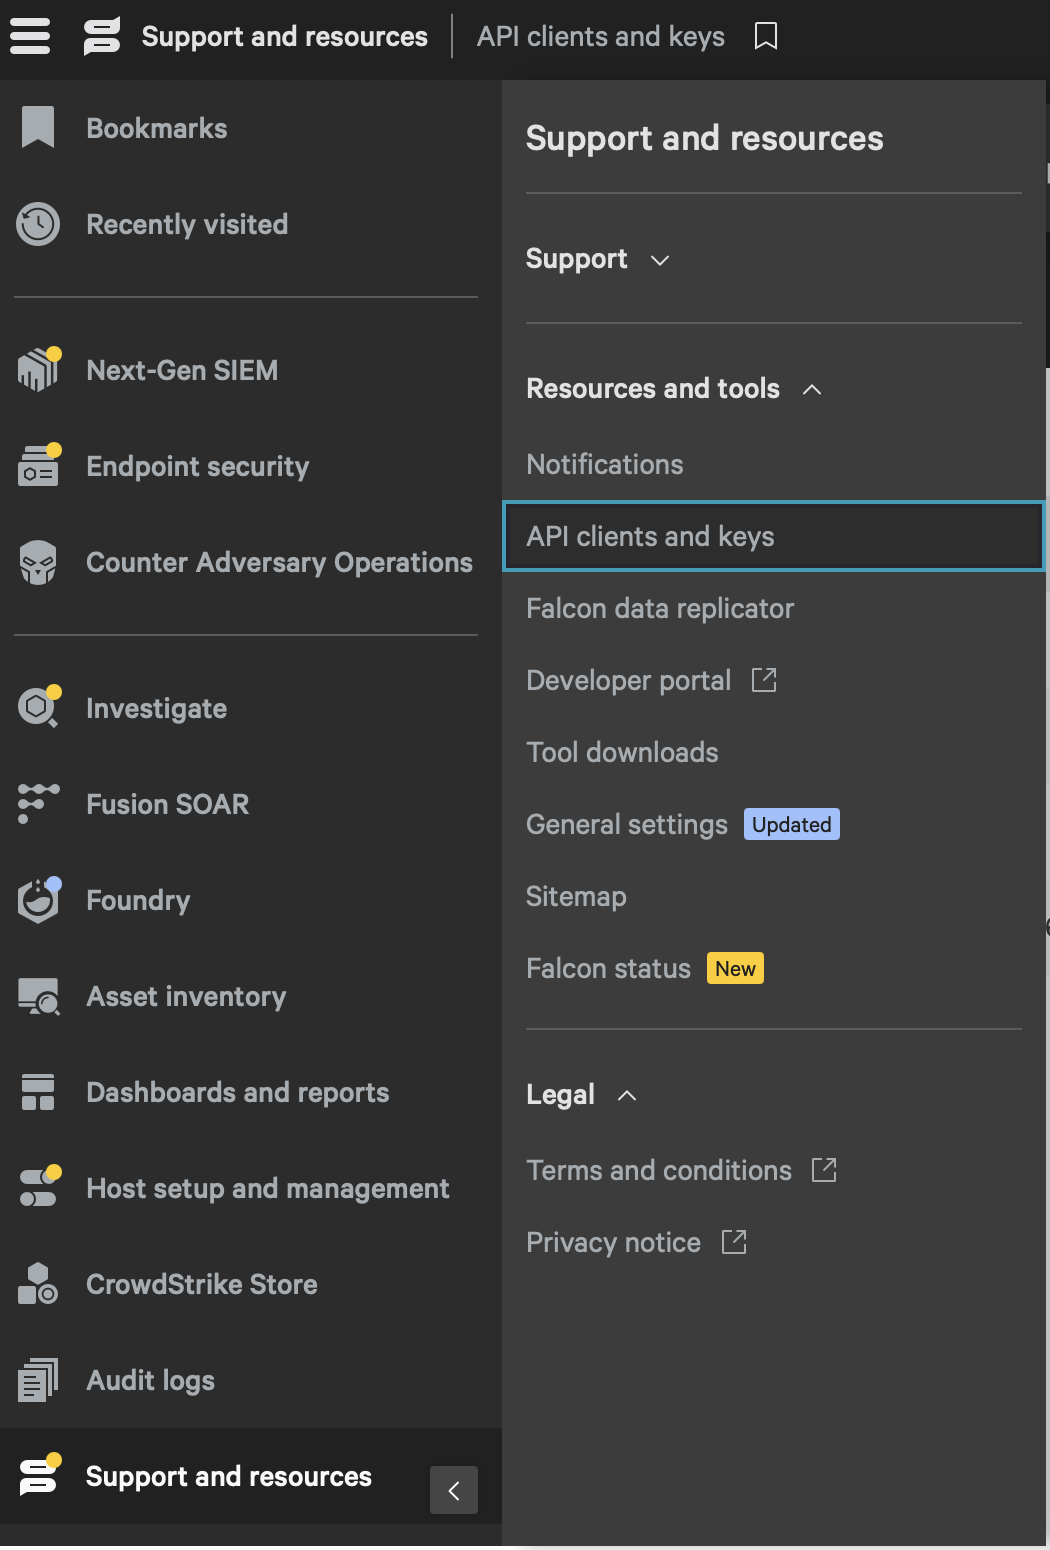Image resolution: width=1050 pixels, height=1550 pixels.
Task: Open the Notifications page
Action: click(x=604, y=464)
